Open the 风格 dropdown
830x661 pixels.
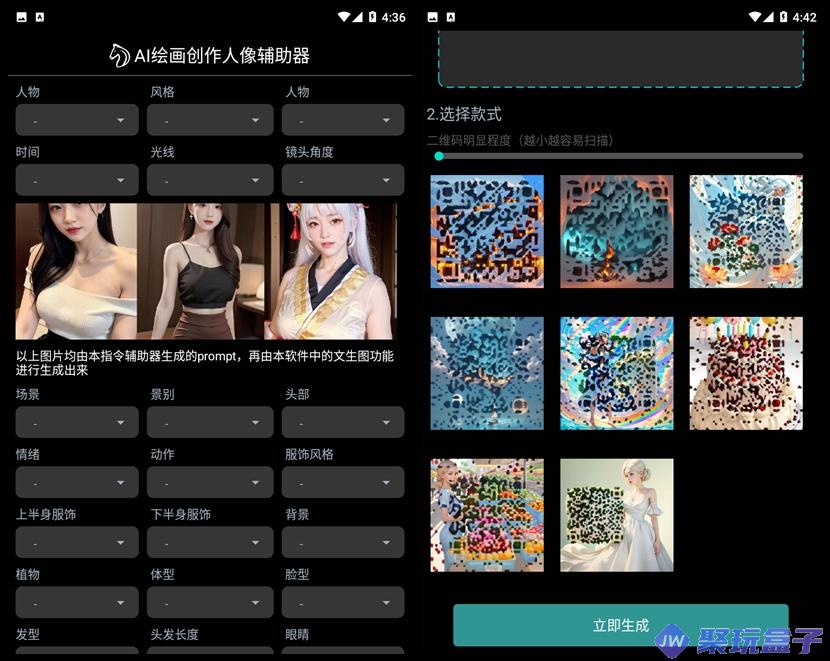point(210,120)
